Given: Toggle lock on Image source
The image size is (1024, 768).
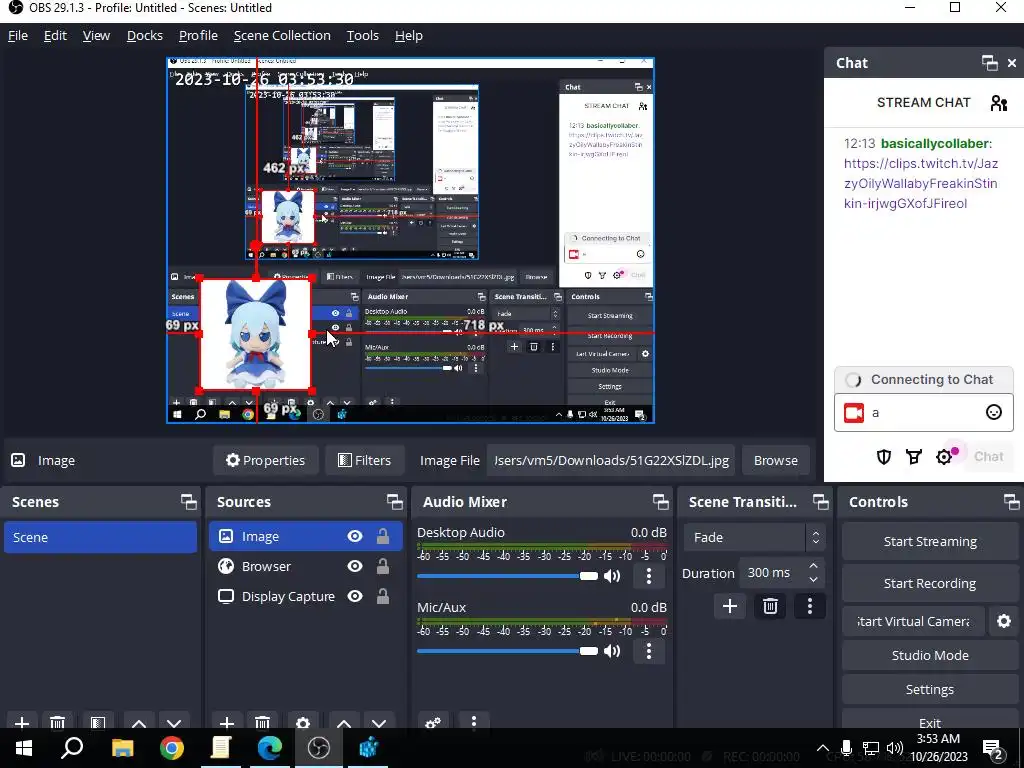Looking at the screenshot, I should pos(383,536).
